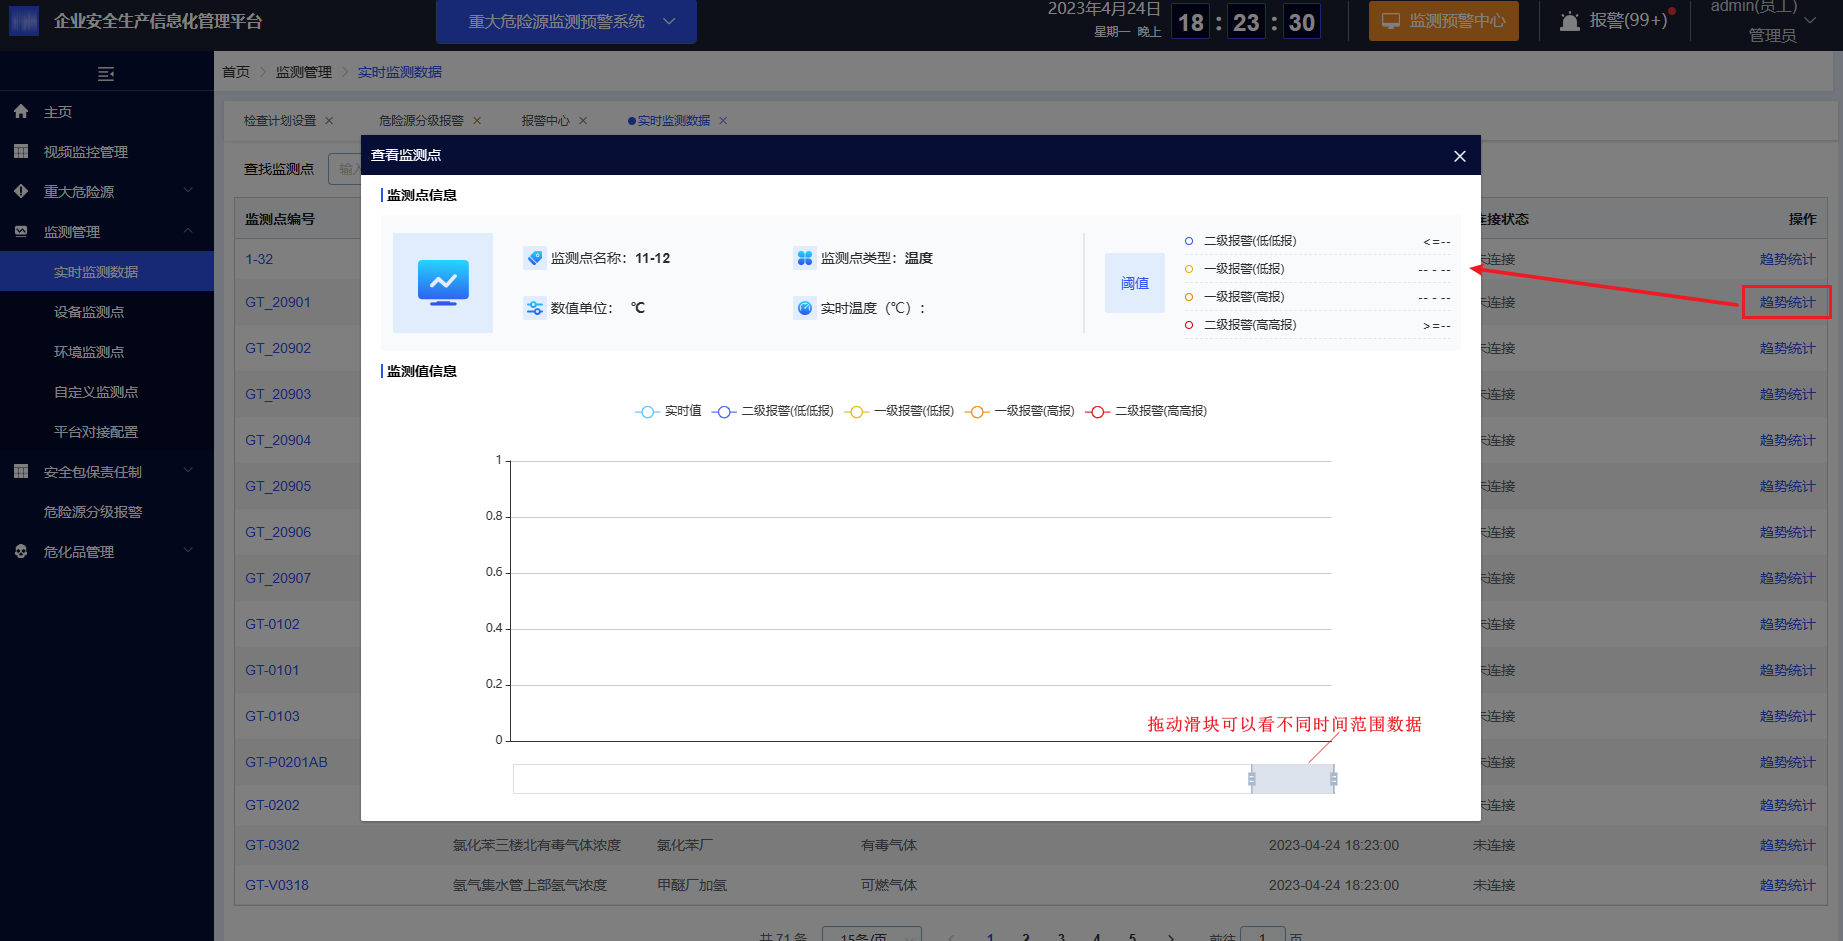1843x941 pixels.
Task: Click the 视频监控管理 grid icon
Action: point(21,152)
